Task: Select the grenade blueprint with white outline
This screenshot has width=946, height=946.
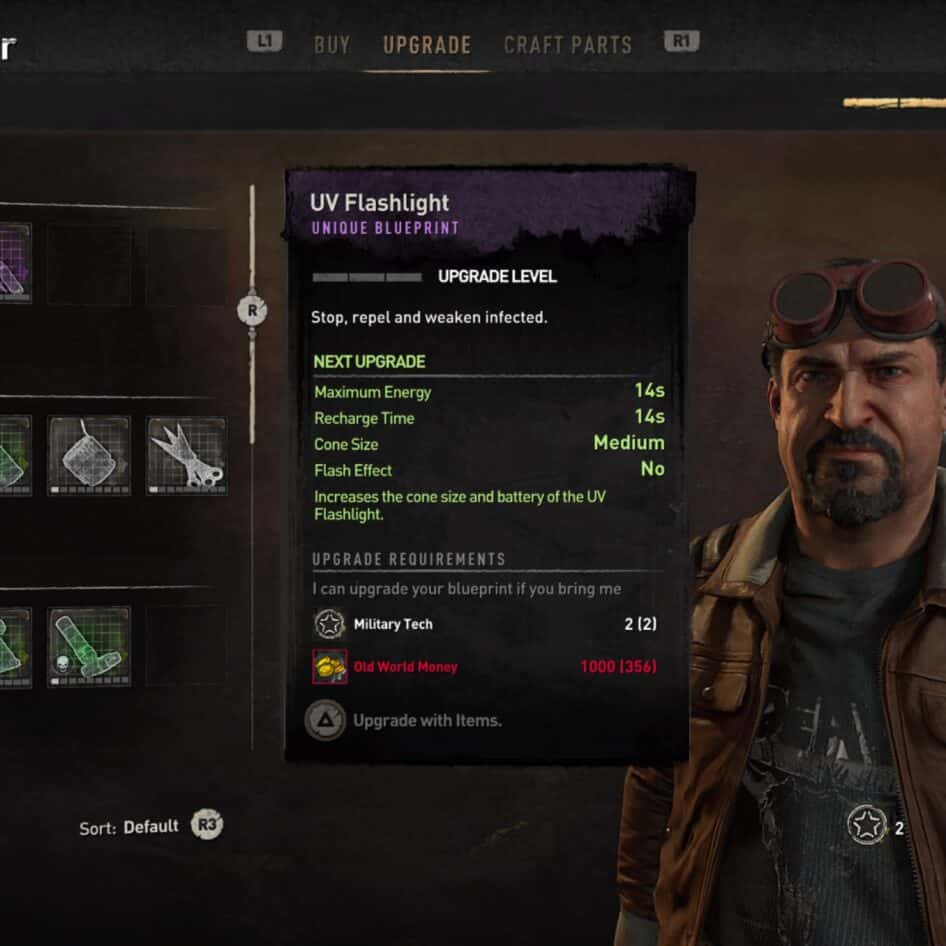Action: pos(89,456)
